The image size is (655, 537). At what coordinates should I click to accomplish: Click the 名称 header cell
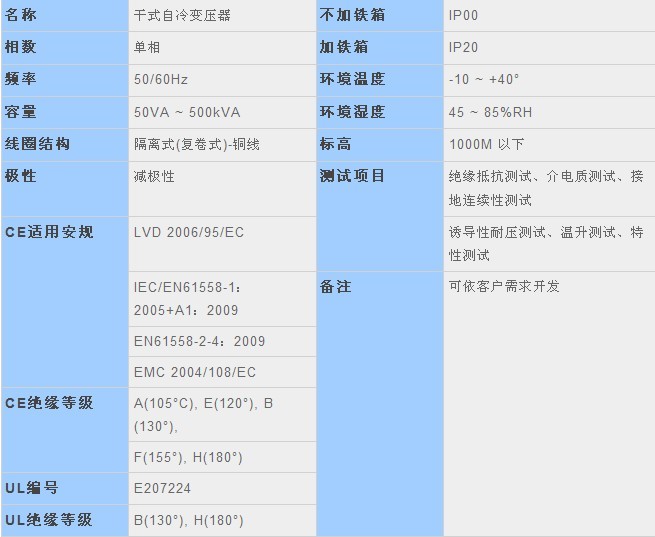[x=21, y=15]
